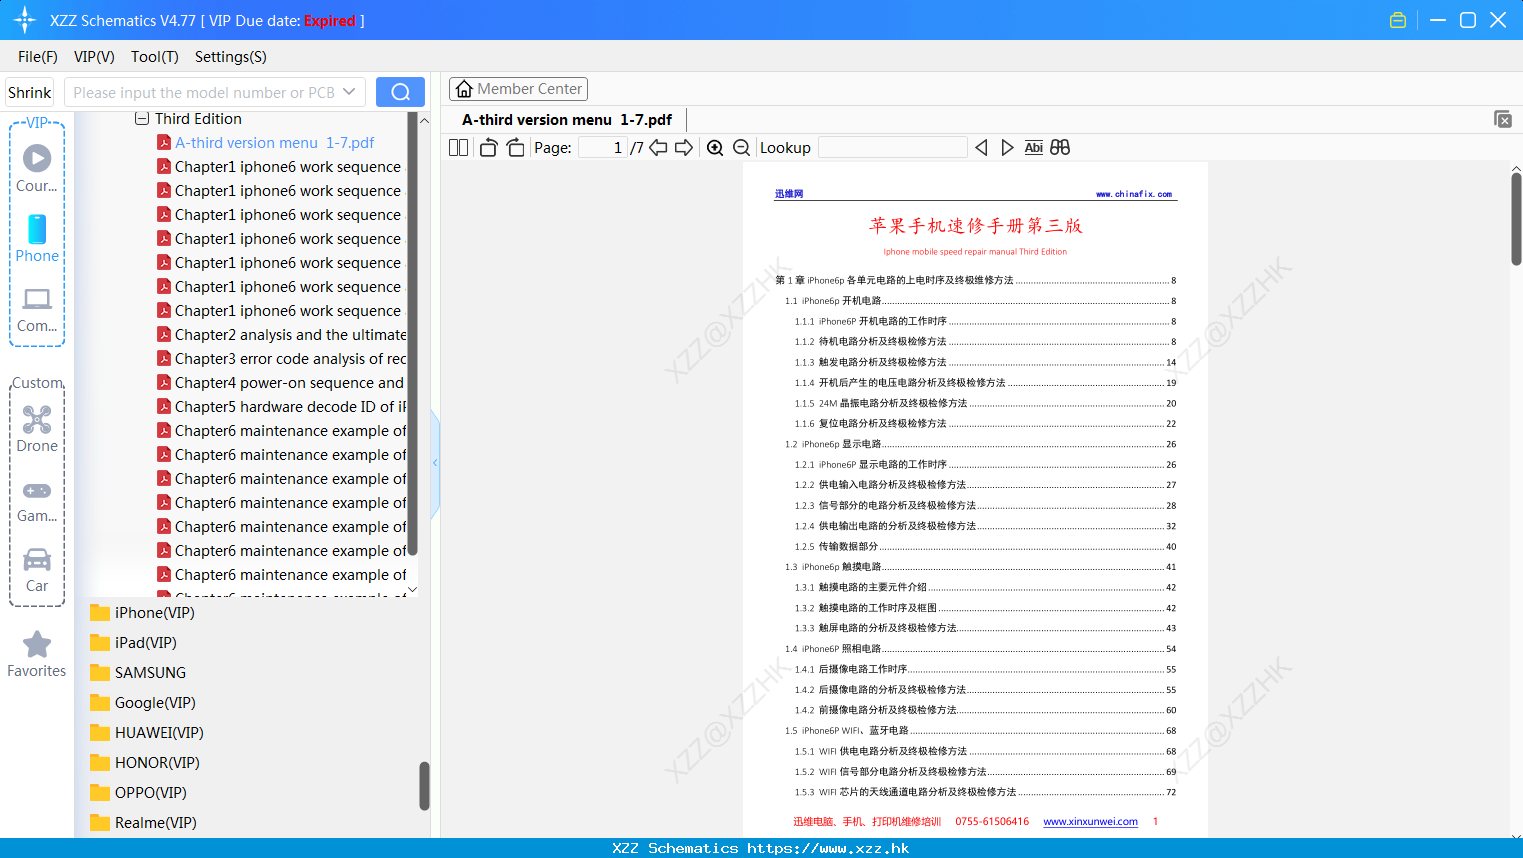
Task: Open the Game console category icon
Action: coord(37,500)
